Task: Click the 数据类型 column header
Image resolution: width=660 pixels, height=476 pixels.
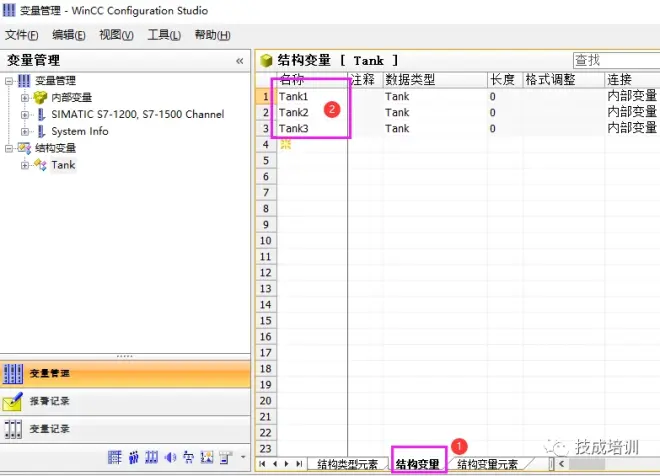Action: pyautogui.click(x=435, y=80)
